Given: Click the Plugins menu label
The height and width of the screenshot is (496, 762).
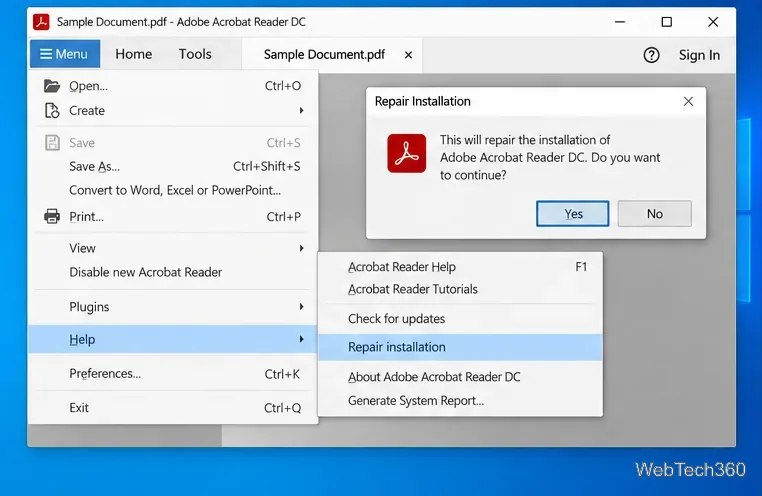Looking at the screenshot, I should pyautogui.click(x=89, y=307).
